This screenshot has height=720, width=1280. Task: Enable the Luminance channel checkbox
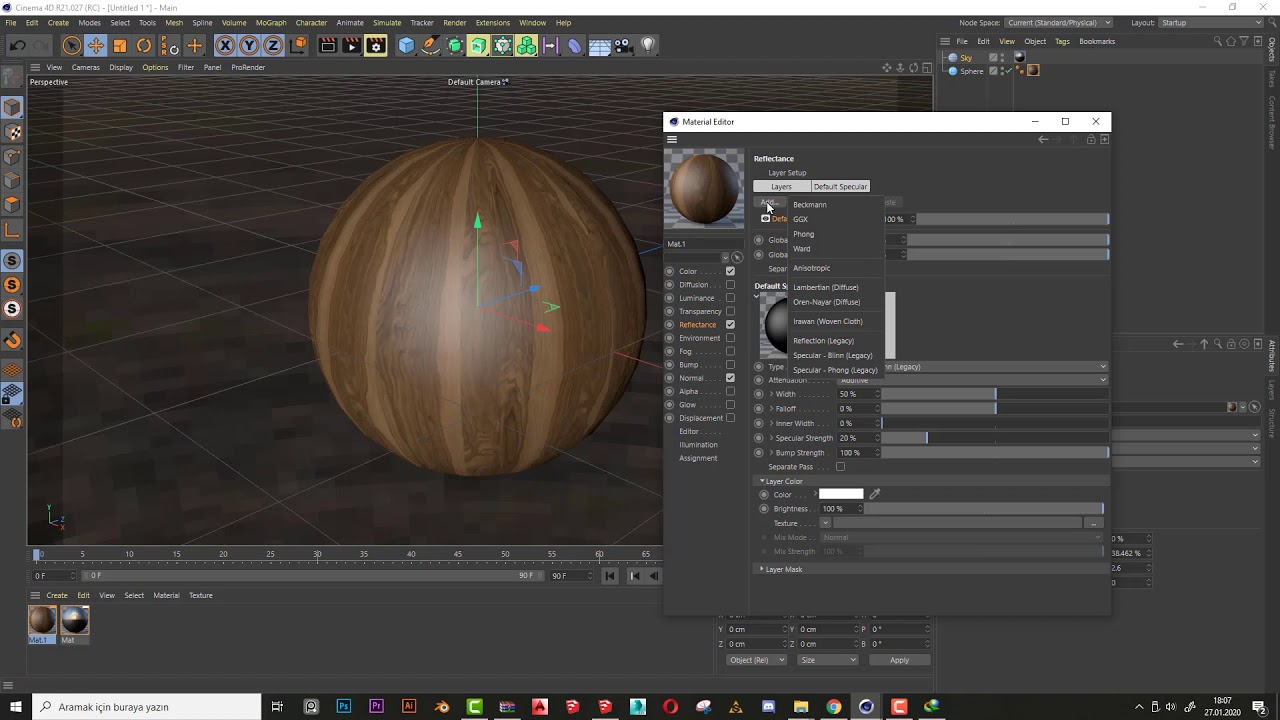tap(730, 298)
